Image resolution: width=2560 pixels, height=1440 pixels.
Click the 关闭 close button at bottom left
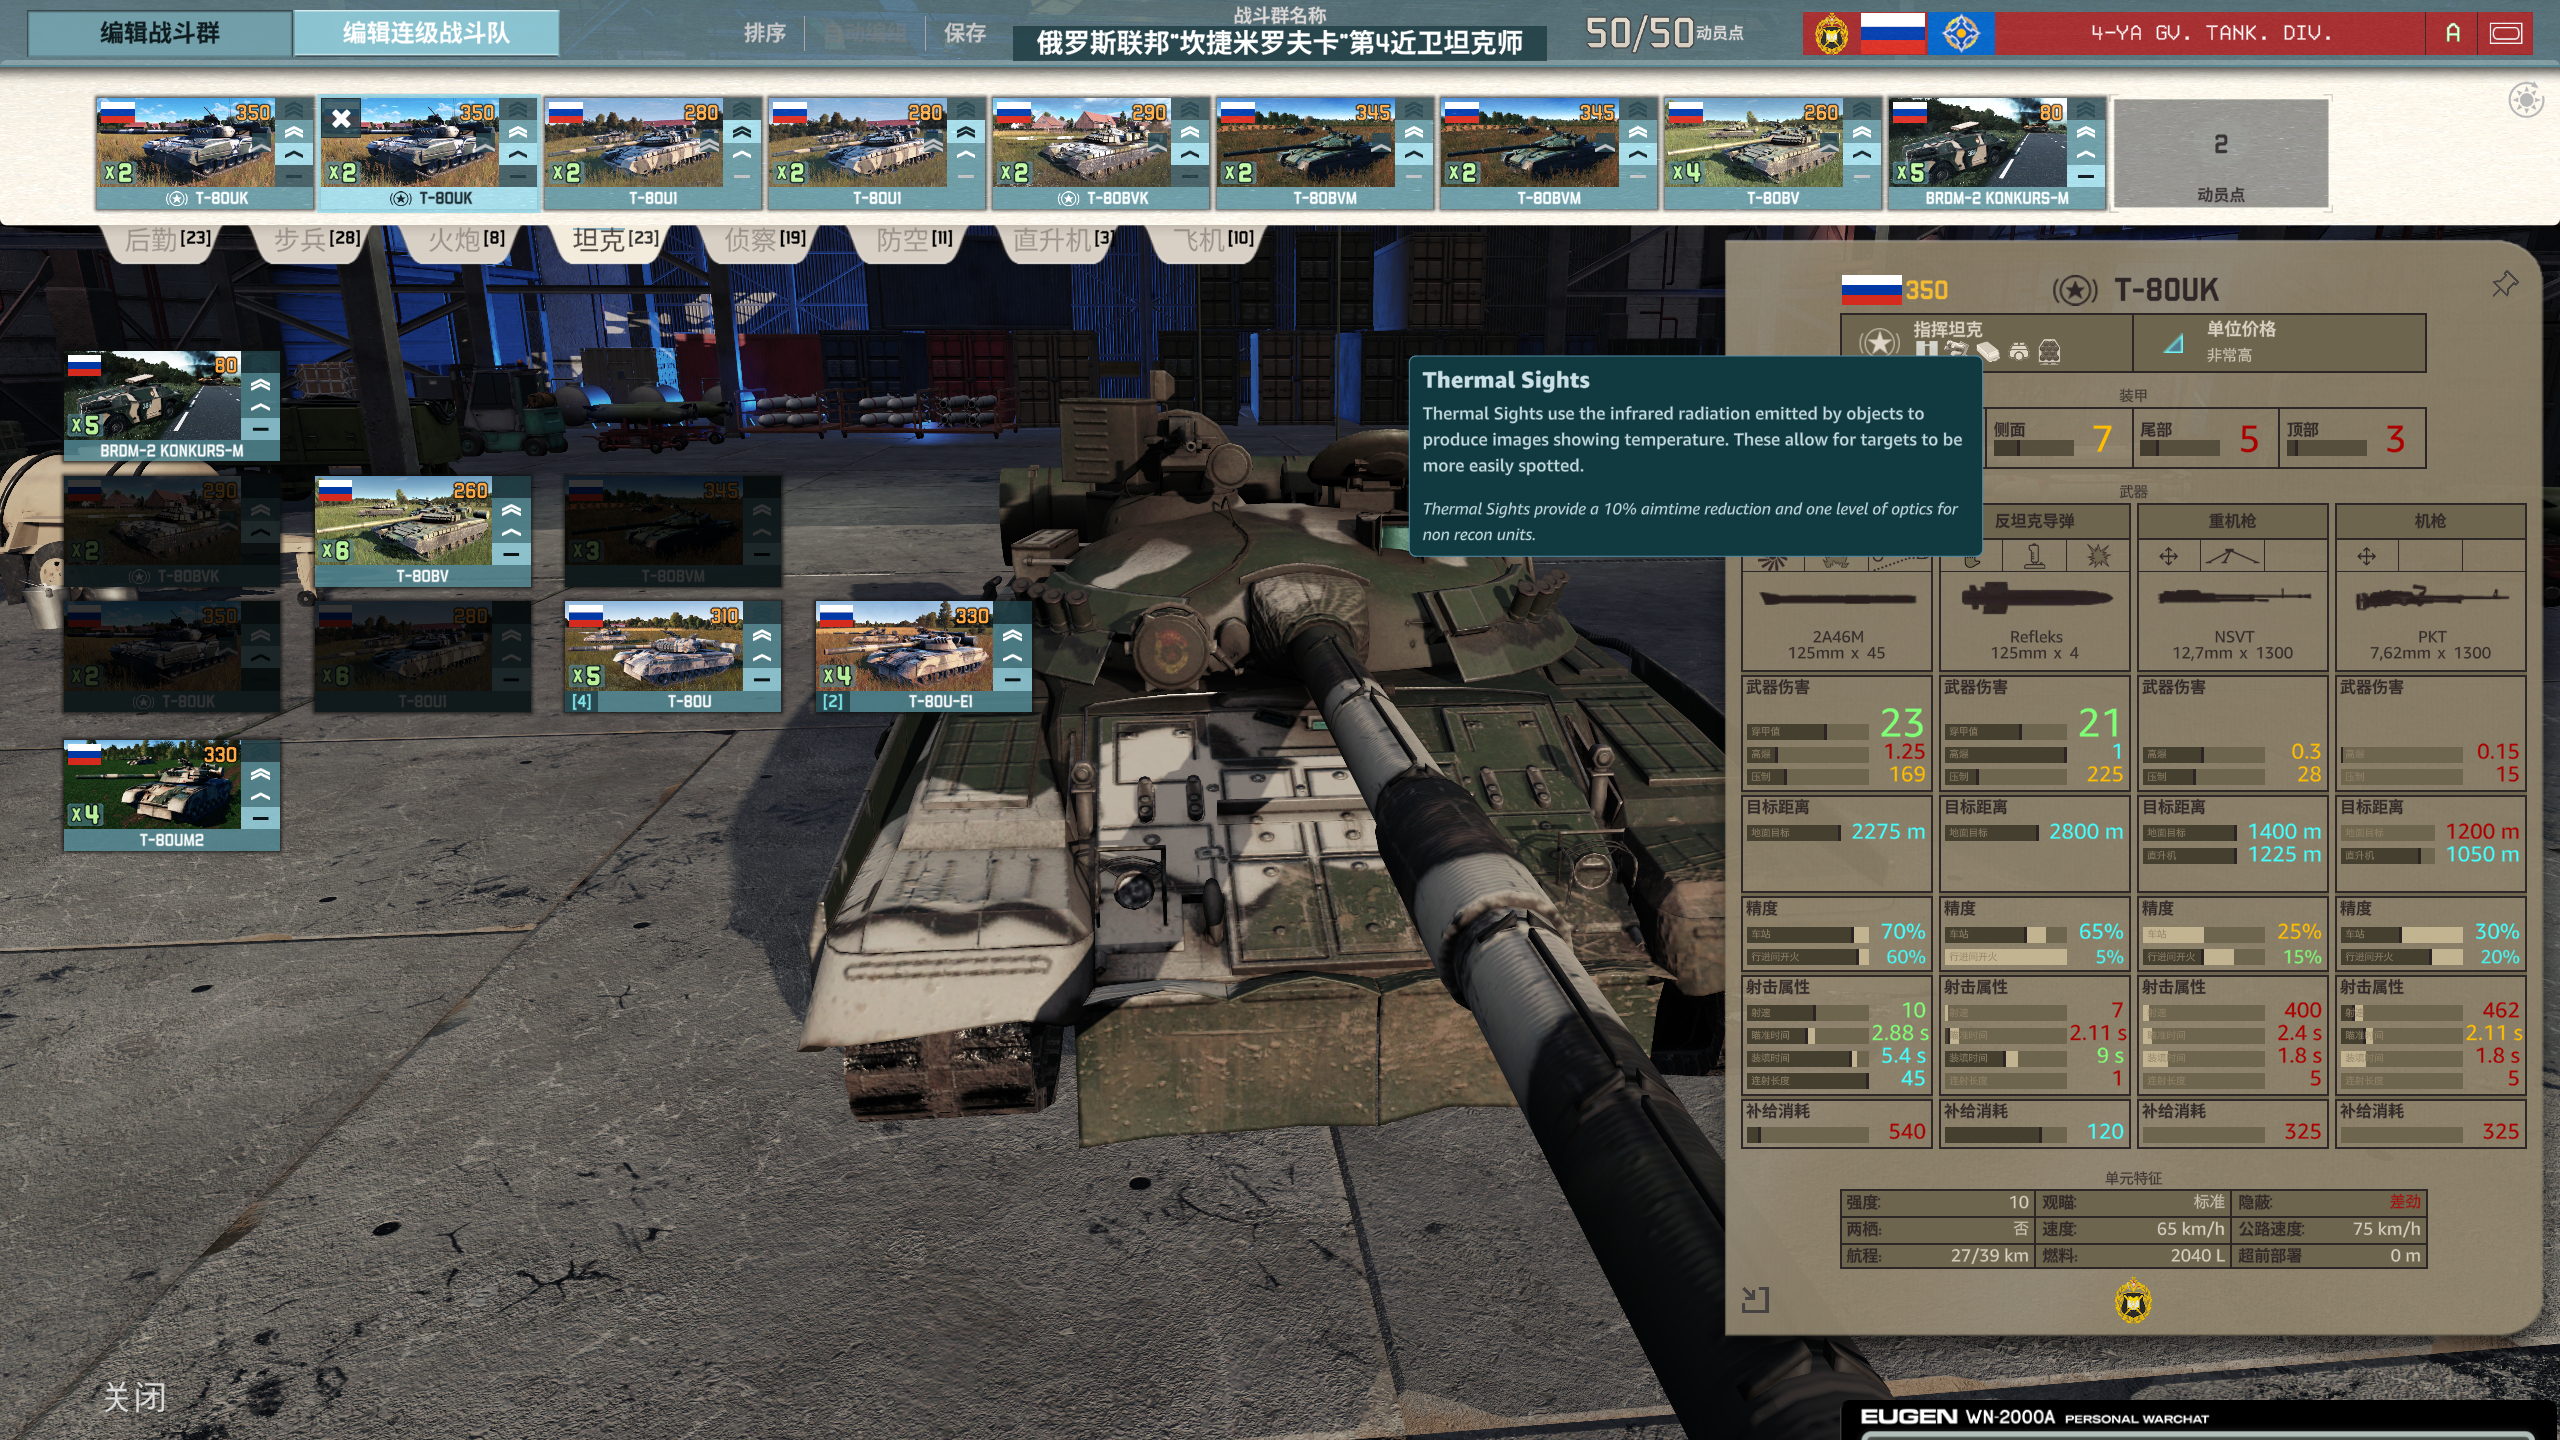[135, 1397]
